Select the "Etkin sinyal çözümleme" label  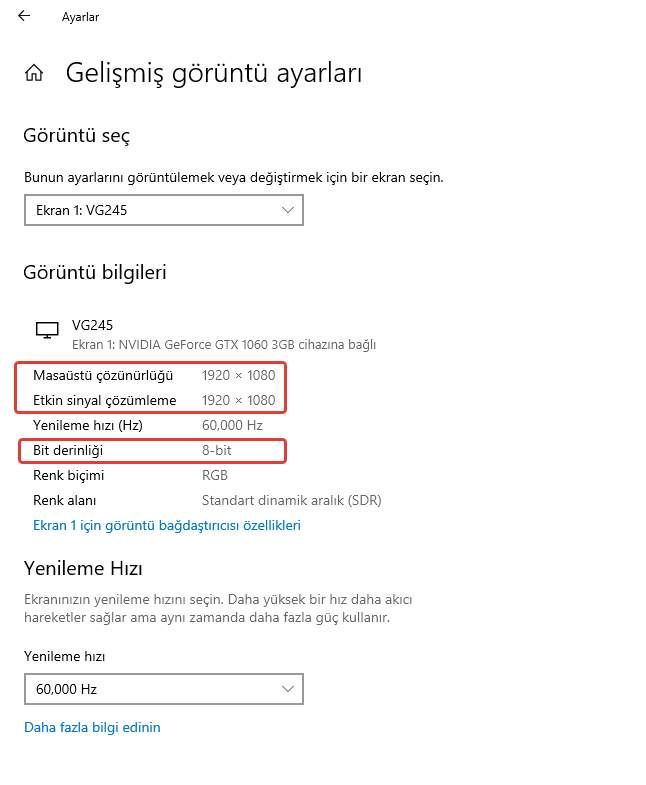[x=104, y=401]
